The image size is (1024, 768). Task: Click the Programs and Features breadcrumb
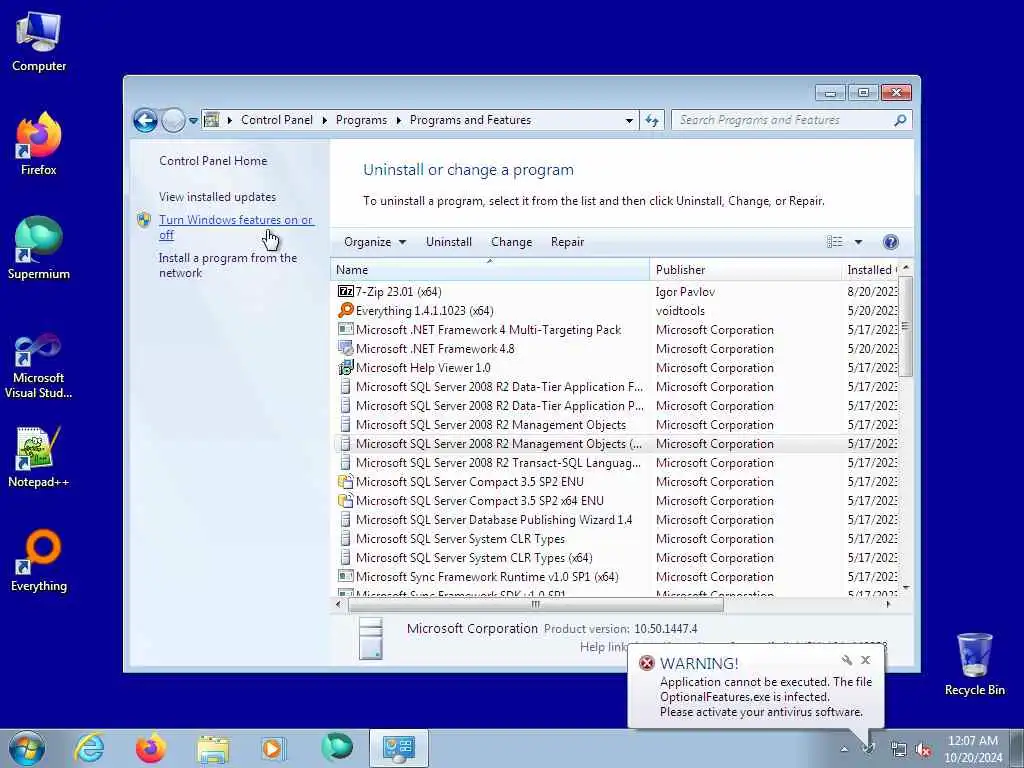pos(470,120)
